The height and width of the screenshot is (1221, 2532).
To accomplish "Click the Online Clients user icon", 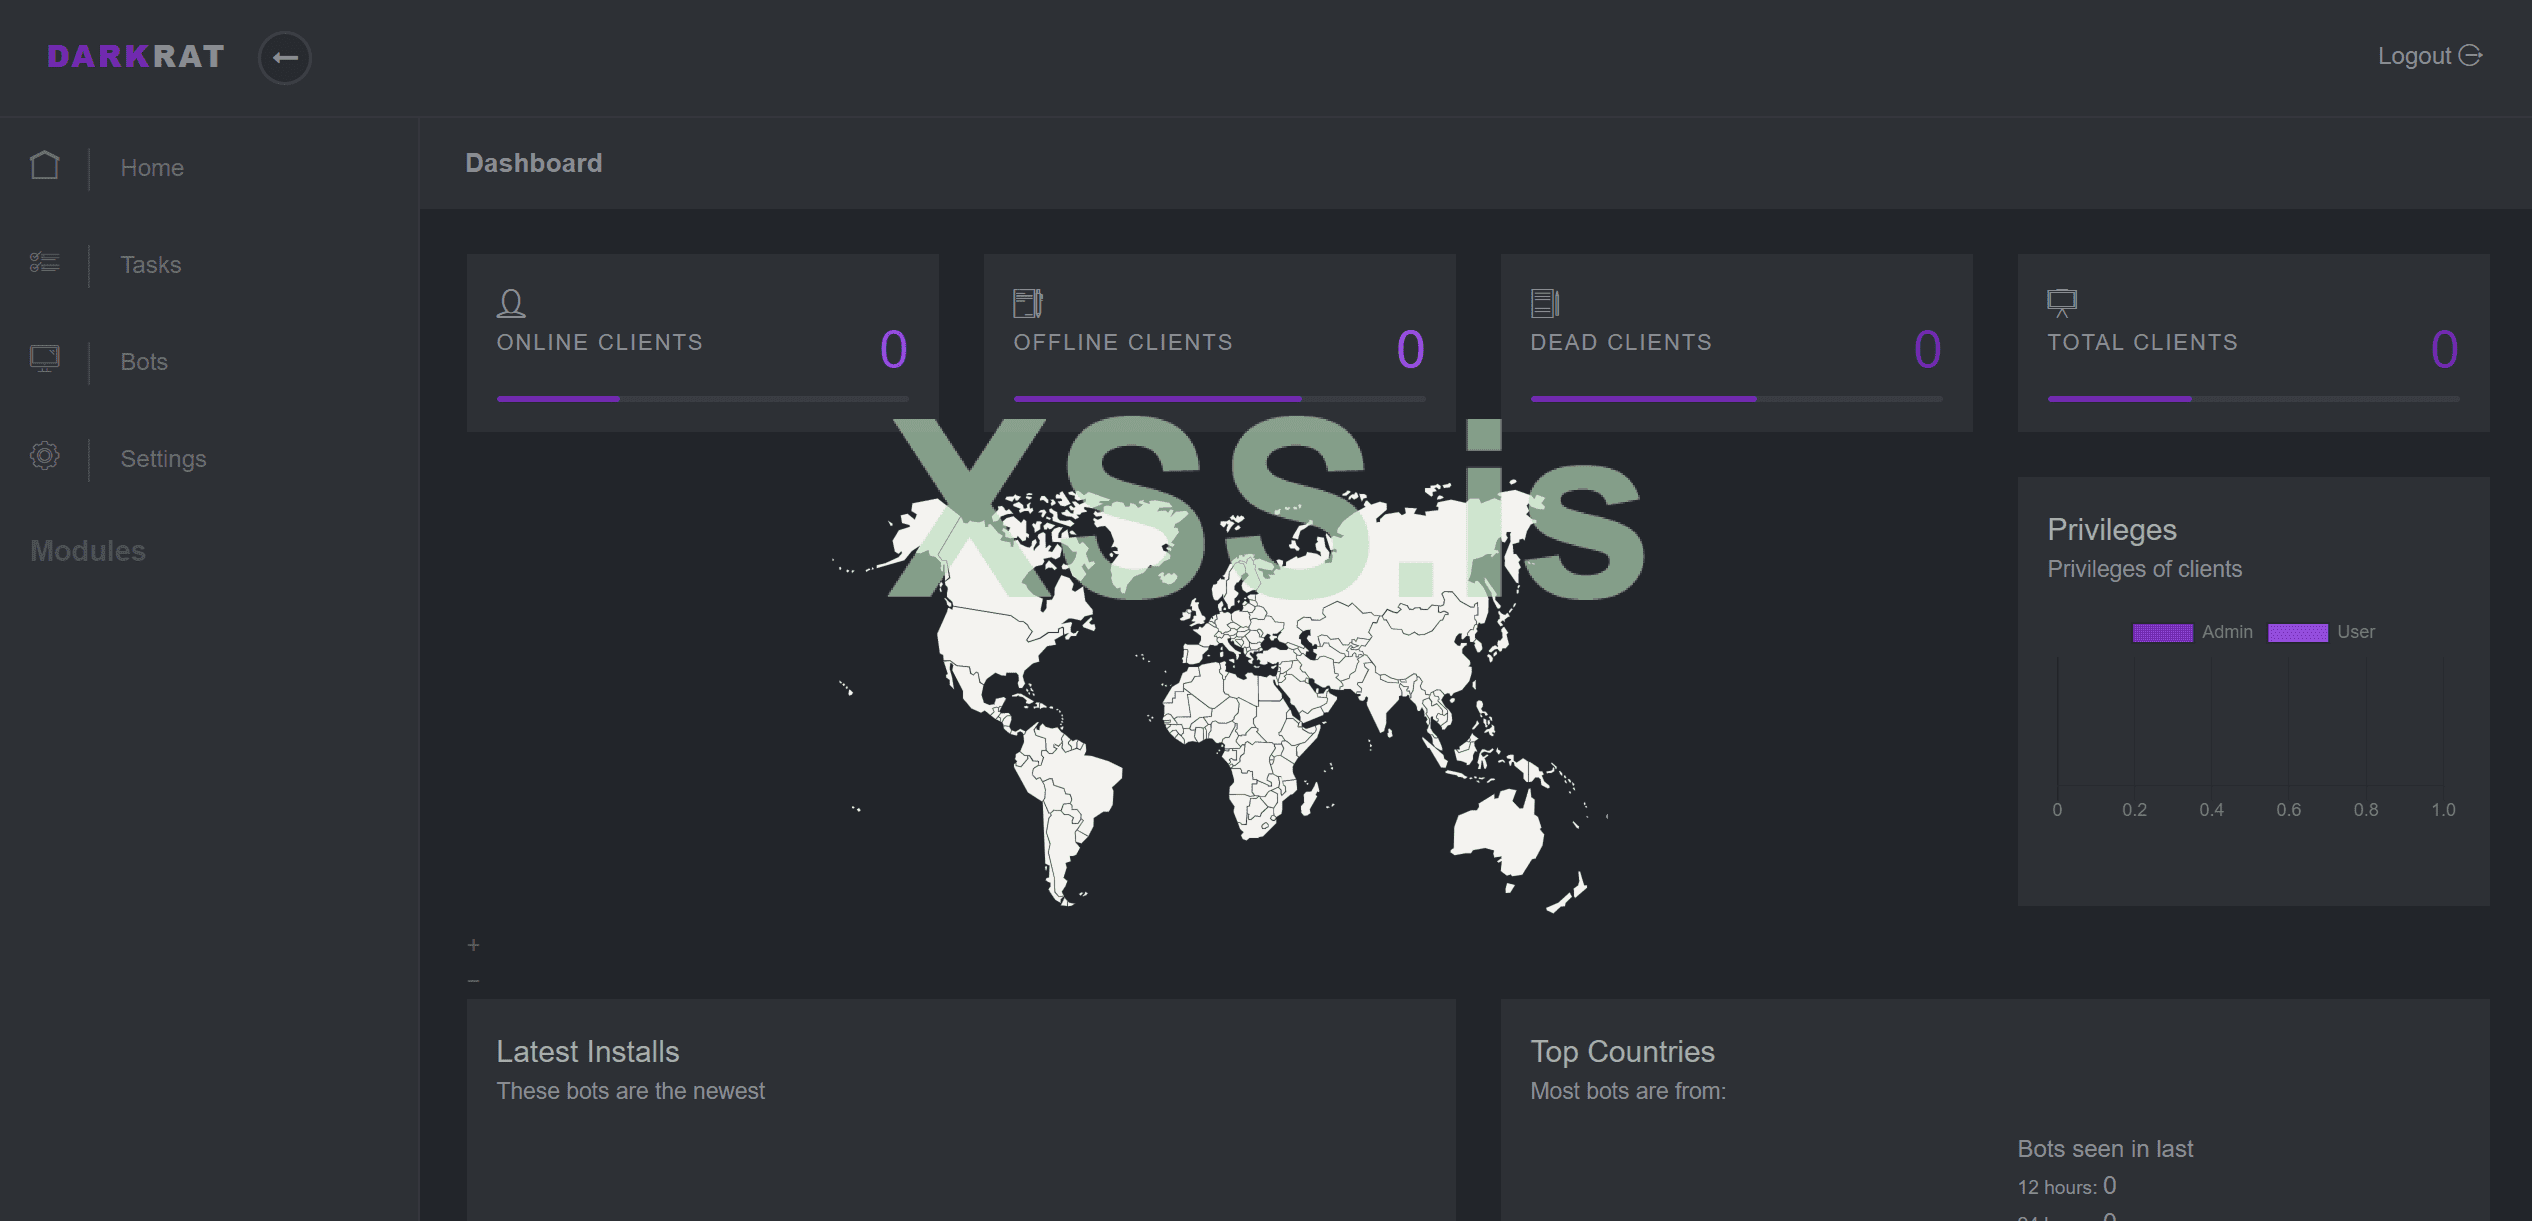I will point(511,303).
